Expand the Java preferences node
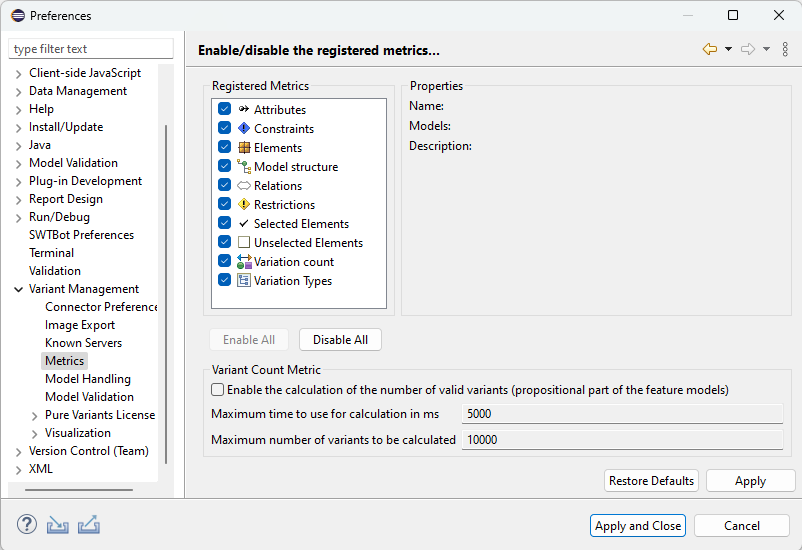Screen dimensions: 802x550 click(x=19, y=145)
